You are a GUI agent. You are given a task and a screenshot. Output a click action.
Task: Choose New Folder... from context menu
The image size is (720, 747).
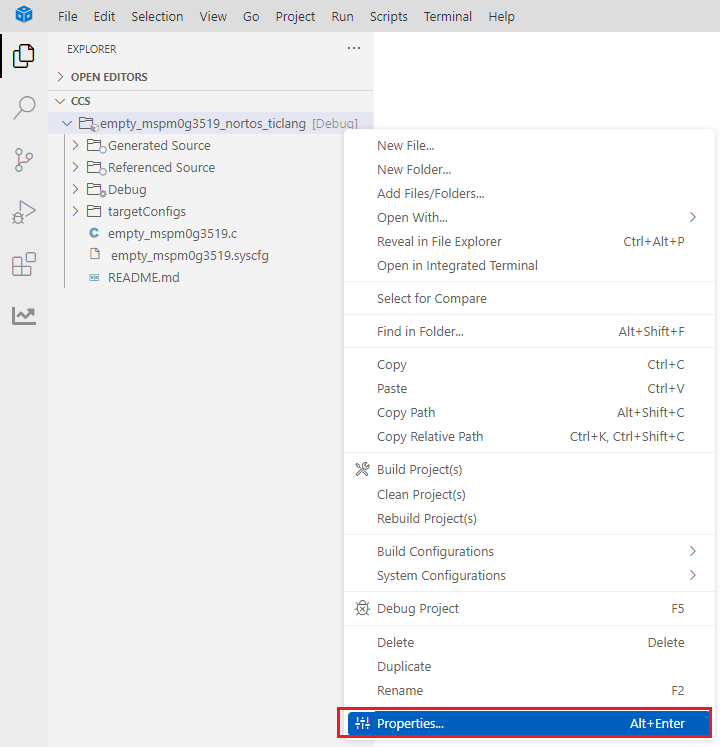[x=529, y=170]
